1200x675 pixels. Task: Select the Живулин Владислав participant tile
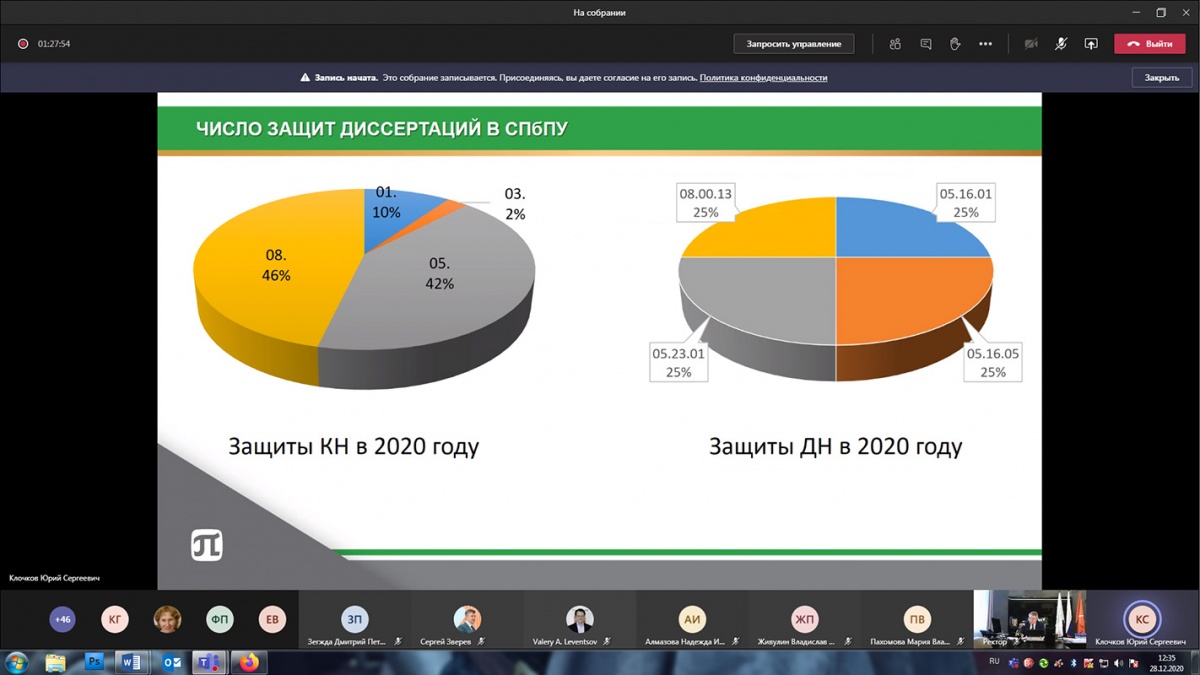pos(804,621)
